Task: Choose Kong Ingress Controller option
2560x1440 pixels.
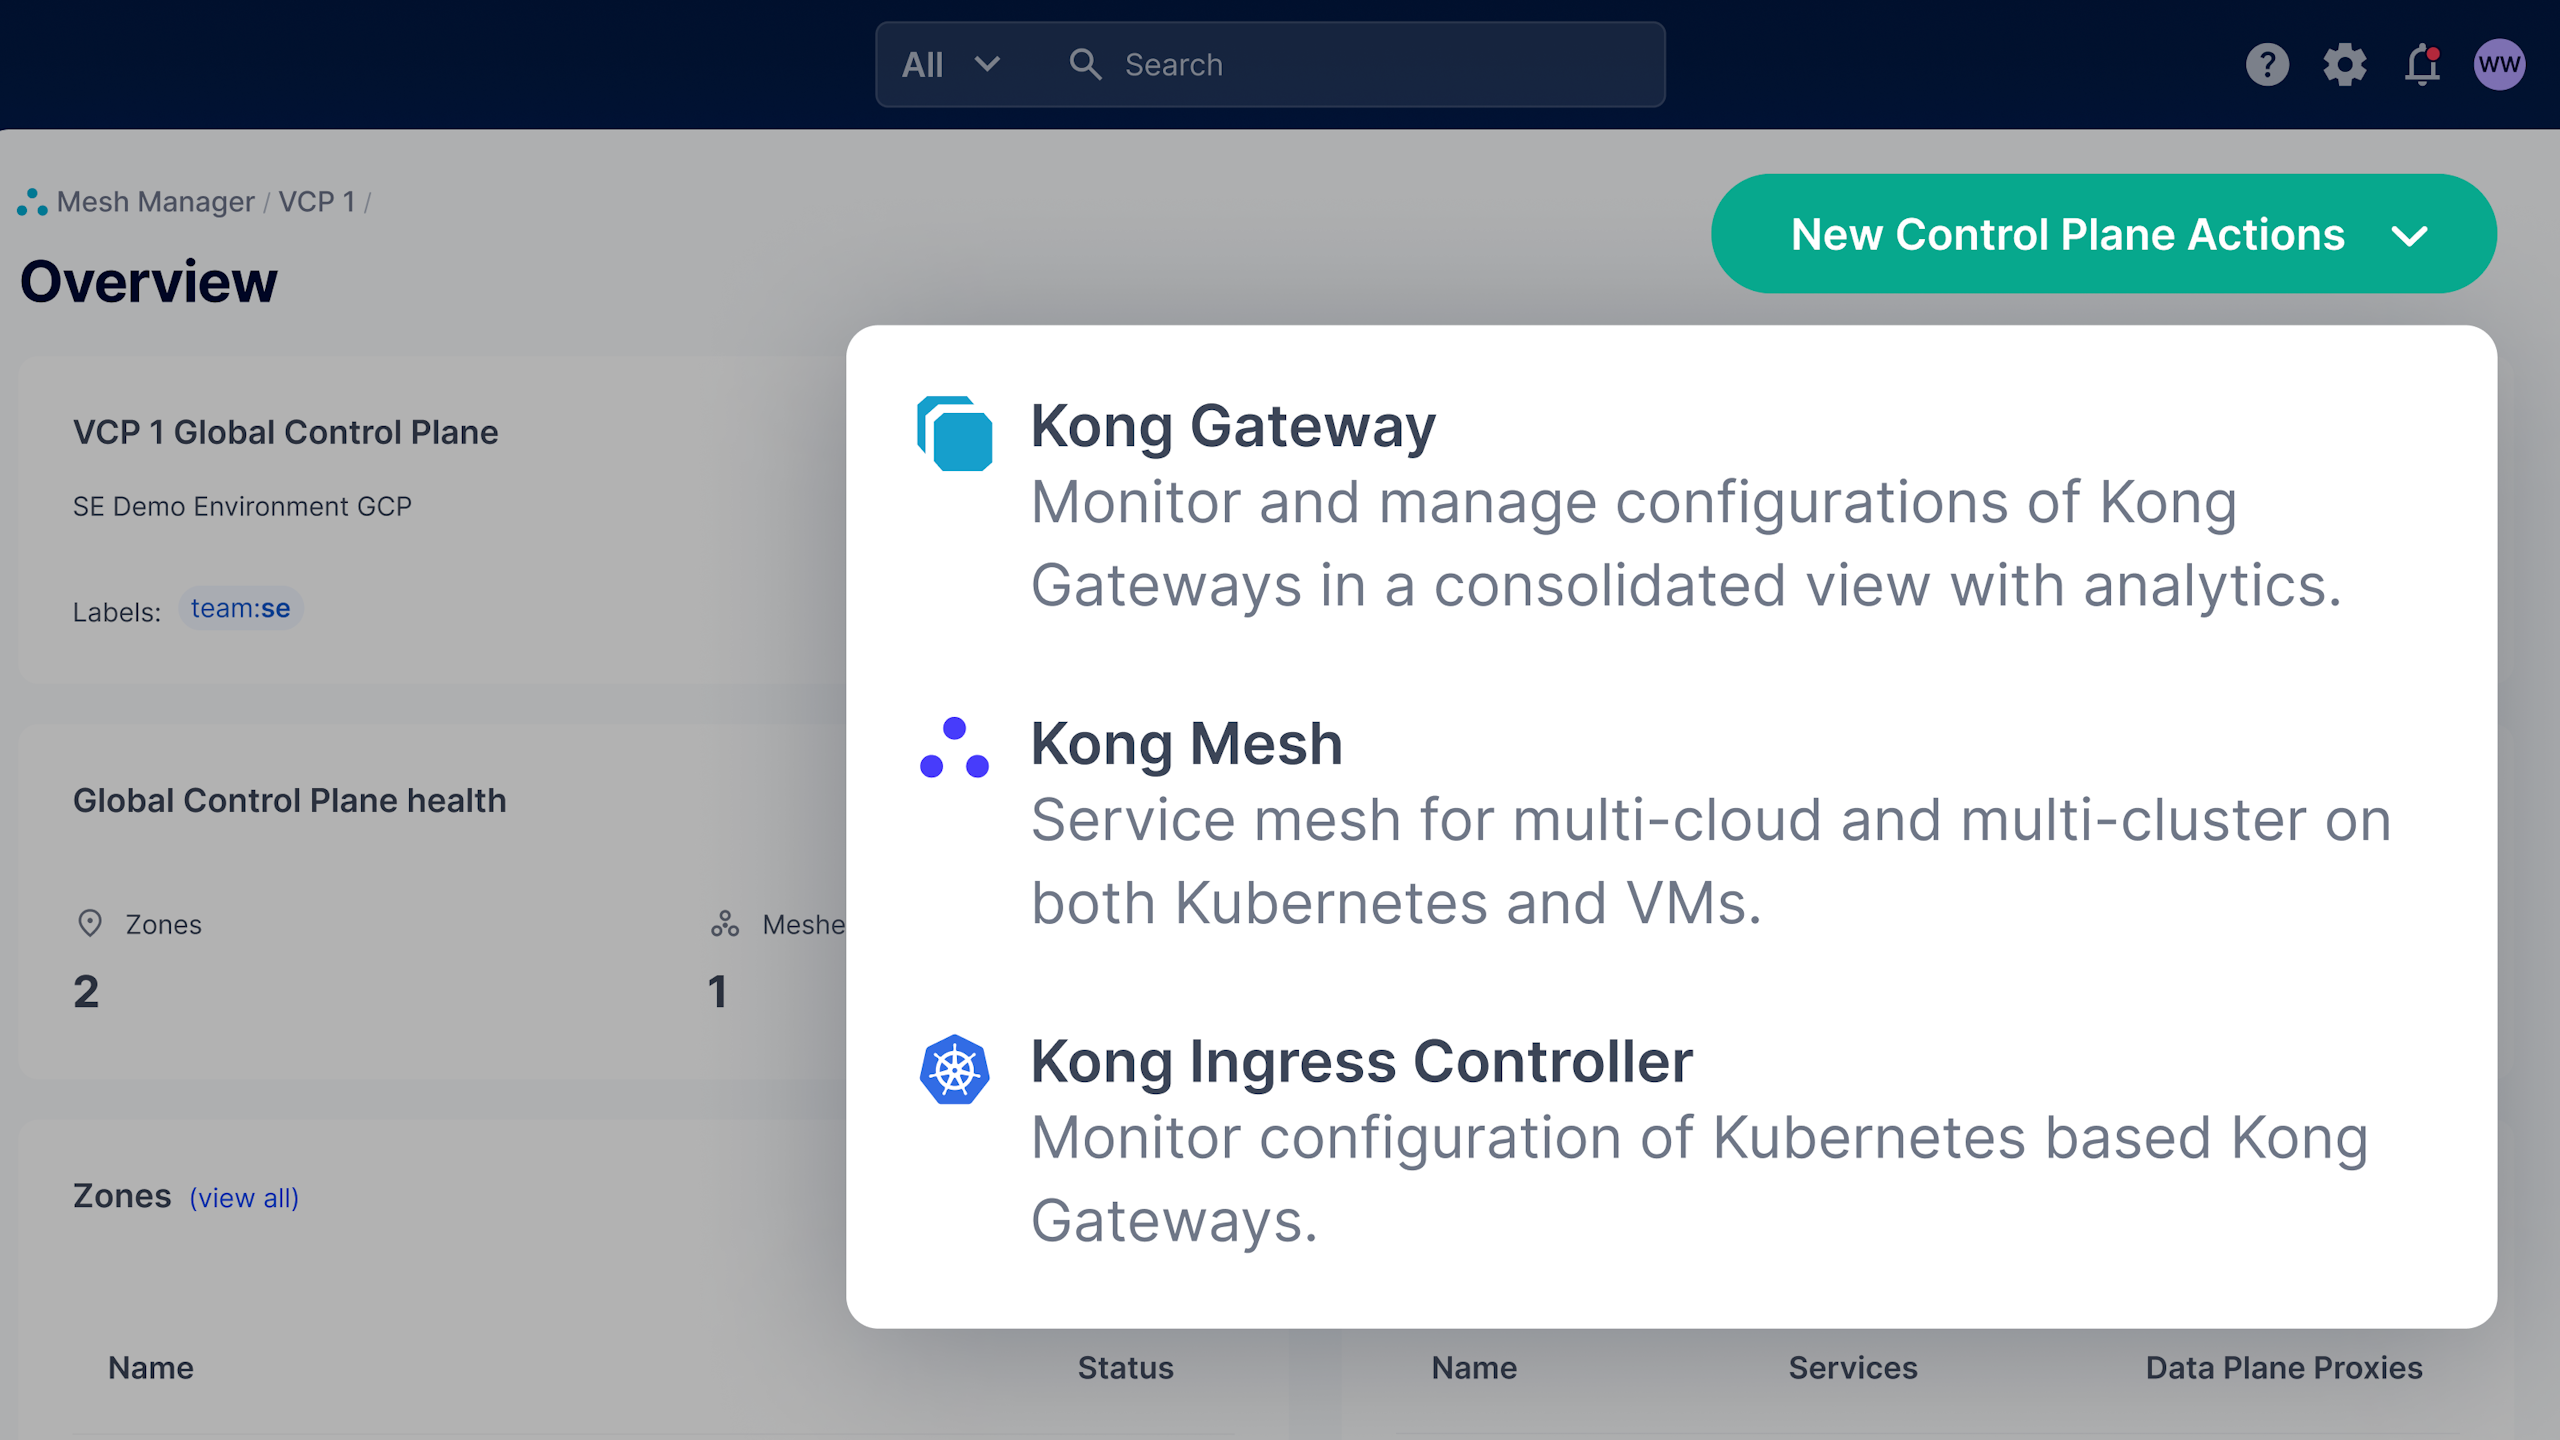Action: click(x=1361, y=1061)
